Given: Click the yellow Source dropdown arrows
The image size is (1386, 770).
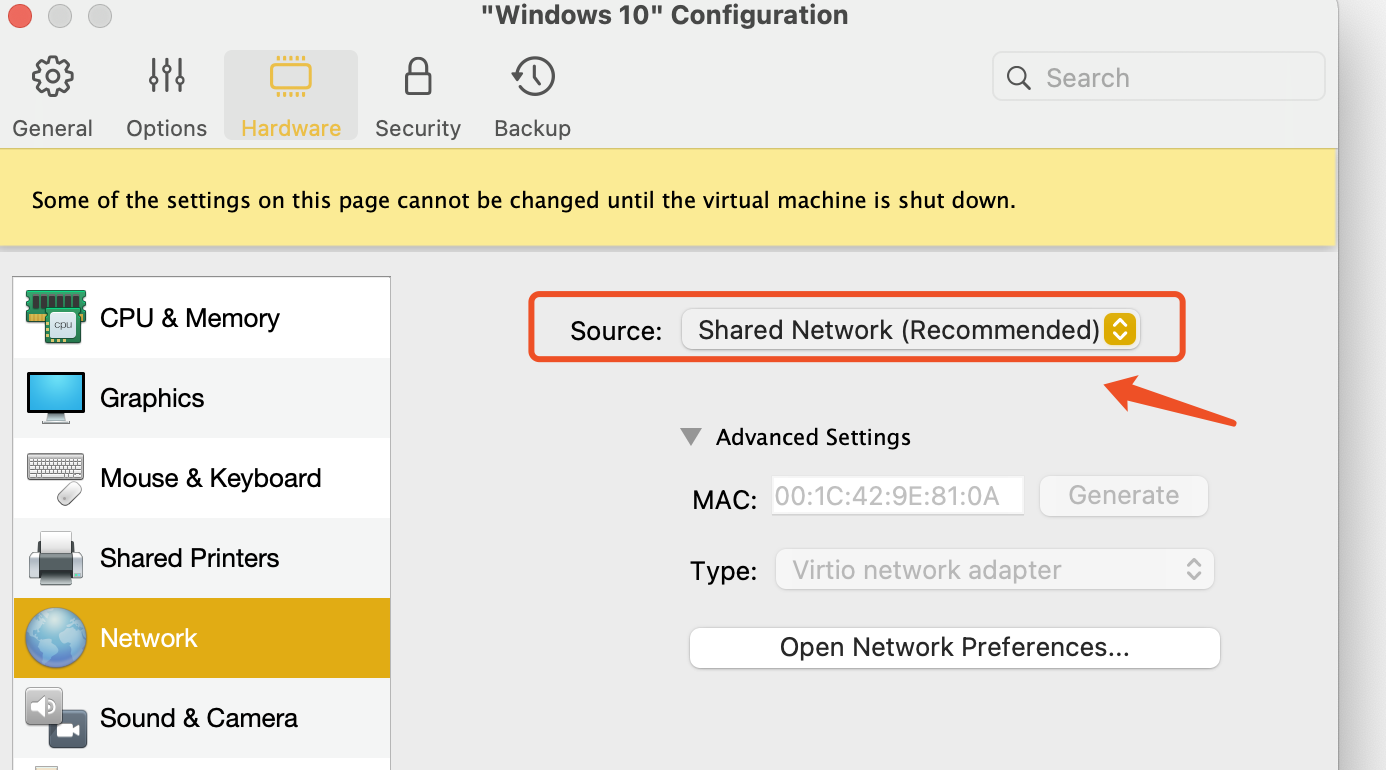Looking at the screenshot, I should point(1121,330).
